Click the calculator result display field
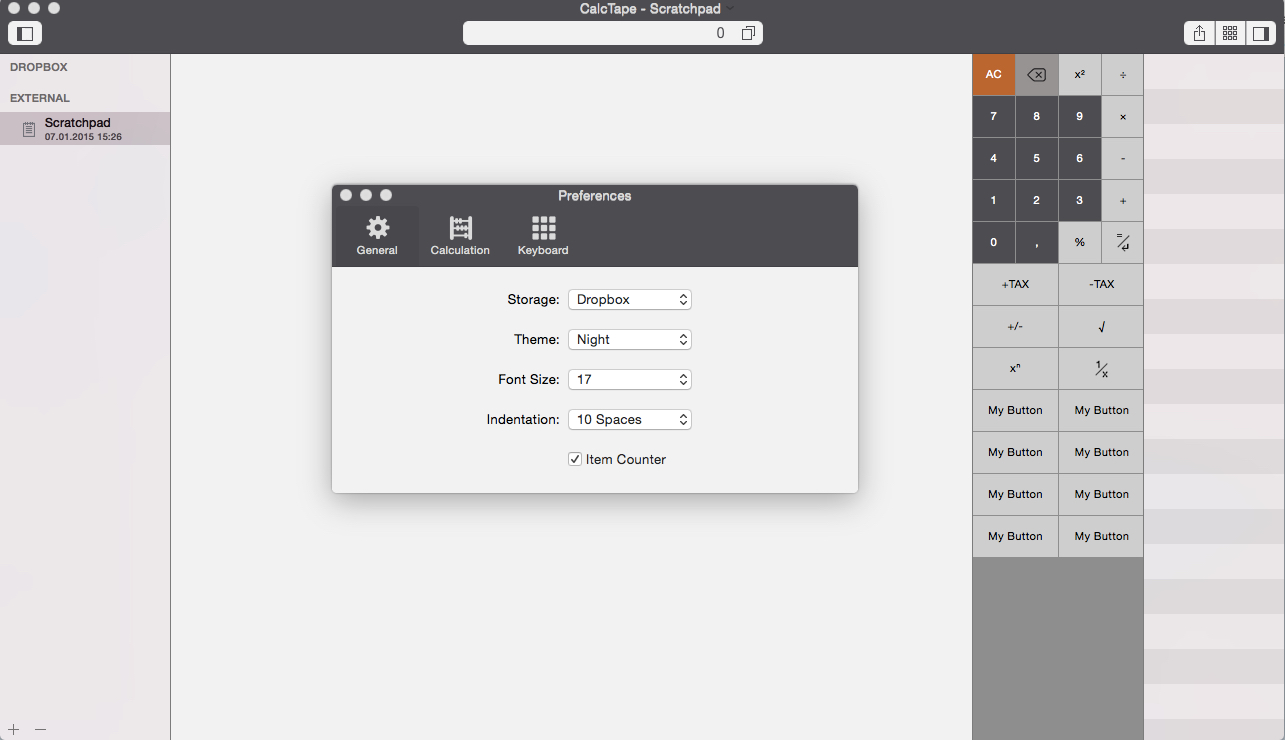 (600, 33)
